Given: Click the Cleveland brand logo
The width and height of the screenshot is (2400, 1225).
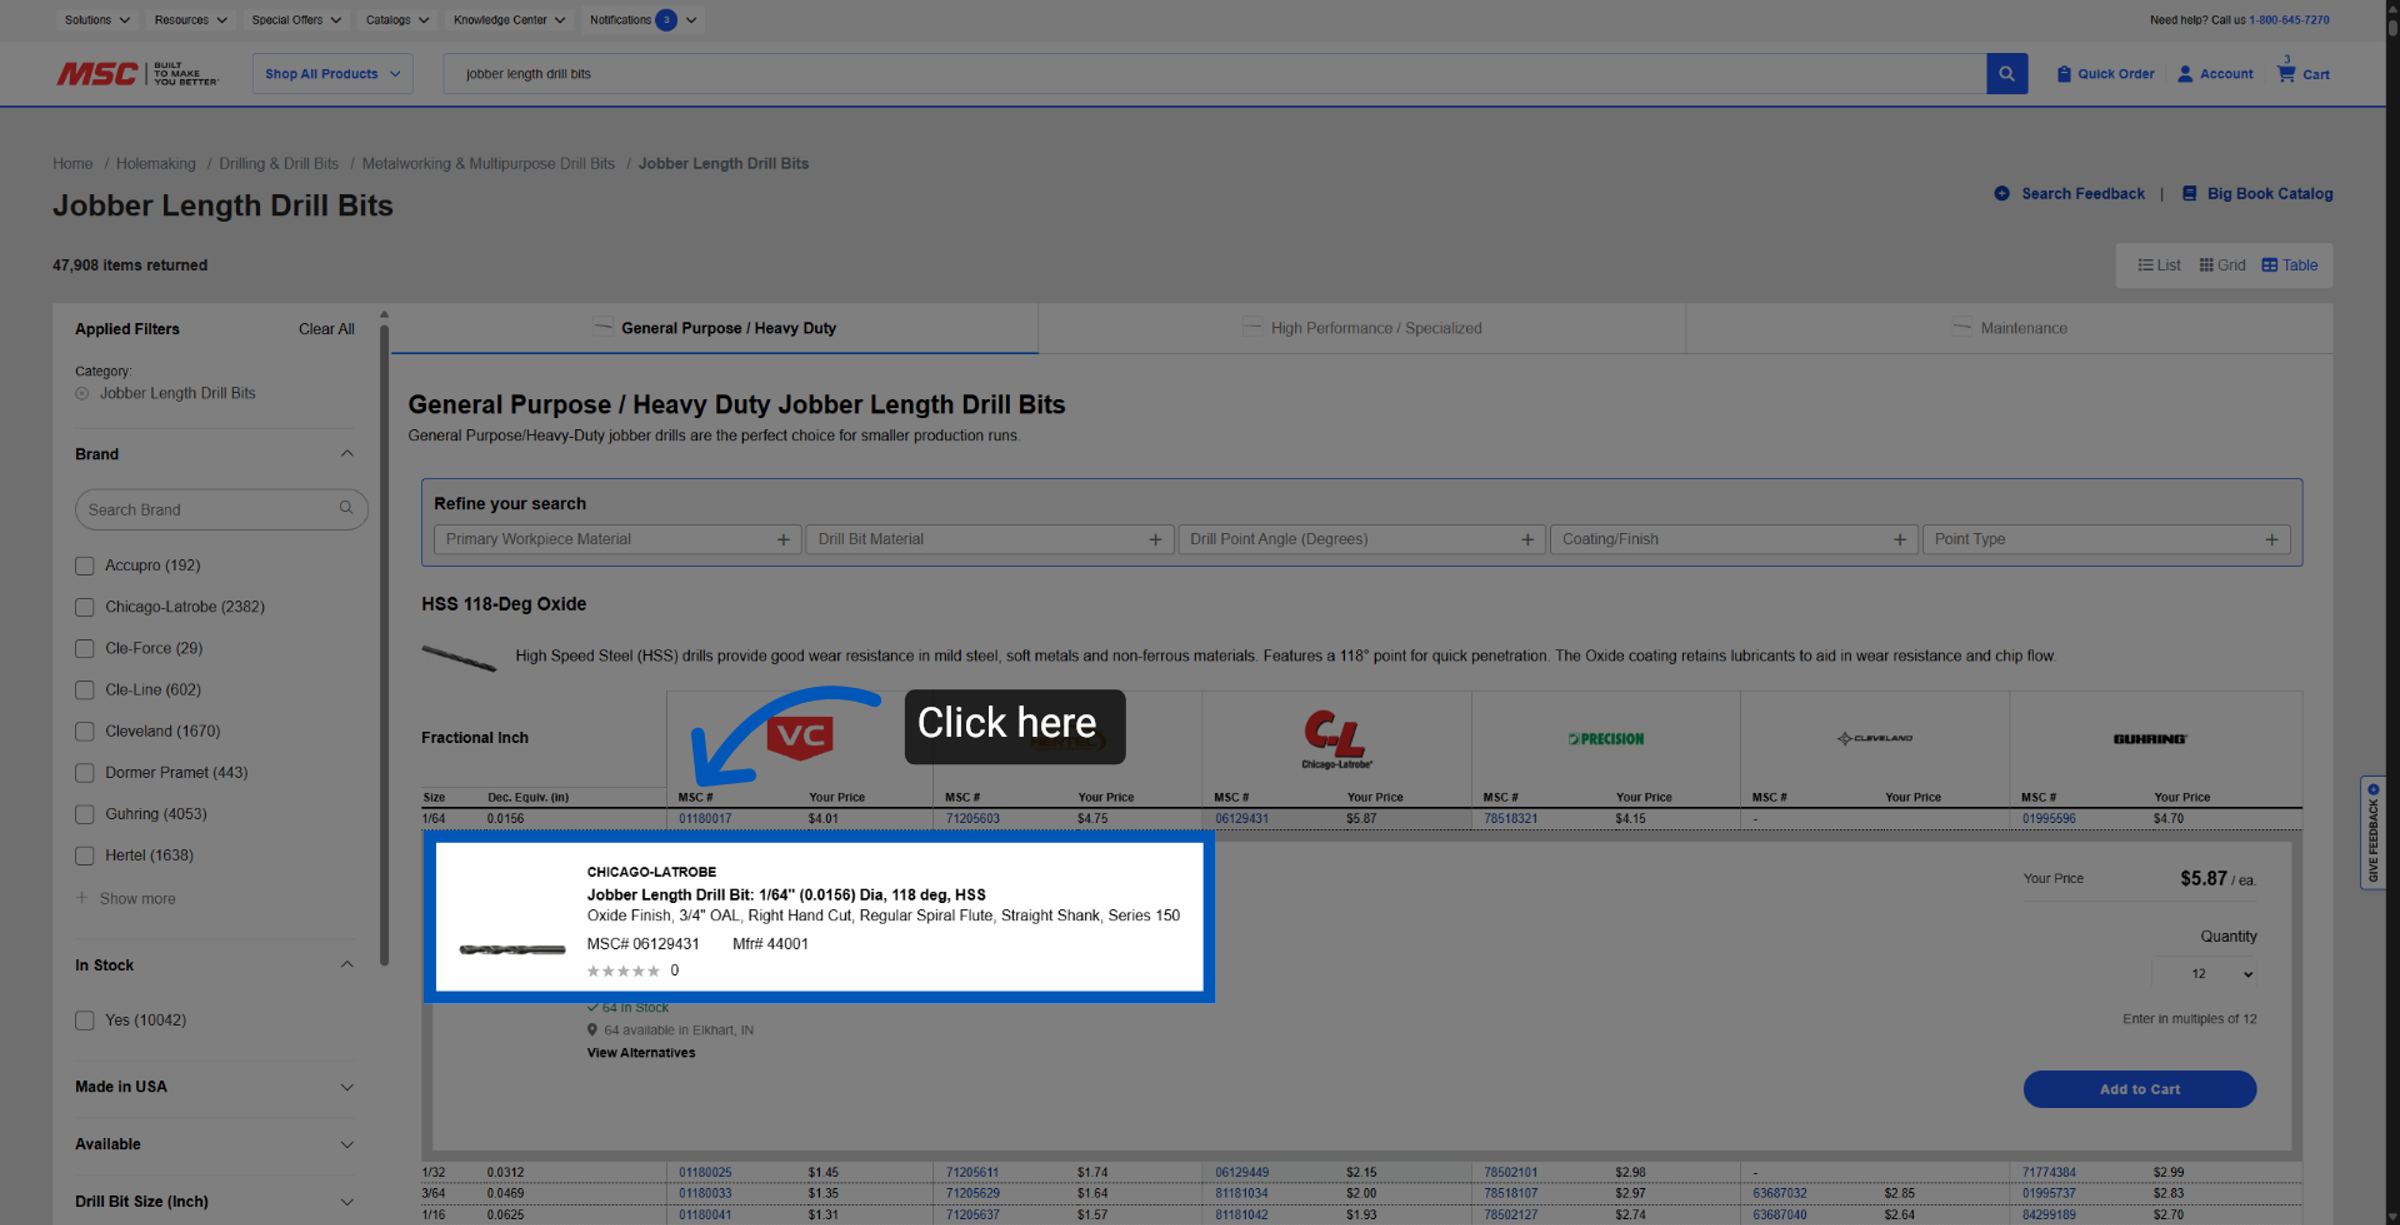Looking at the screenshot, I should [x=1874, y=738].
